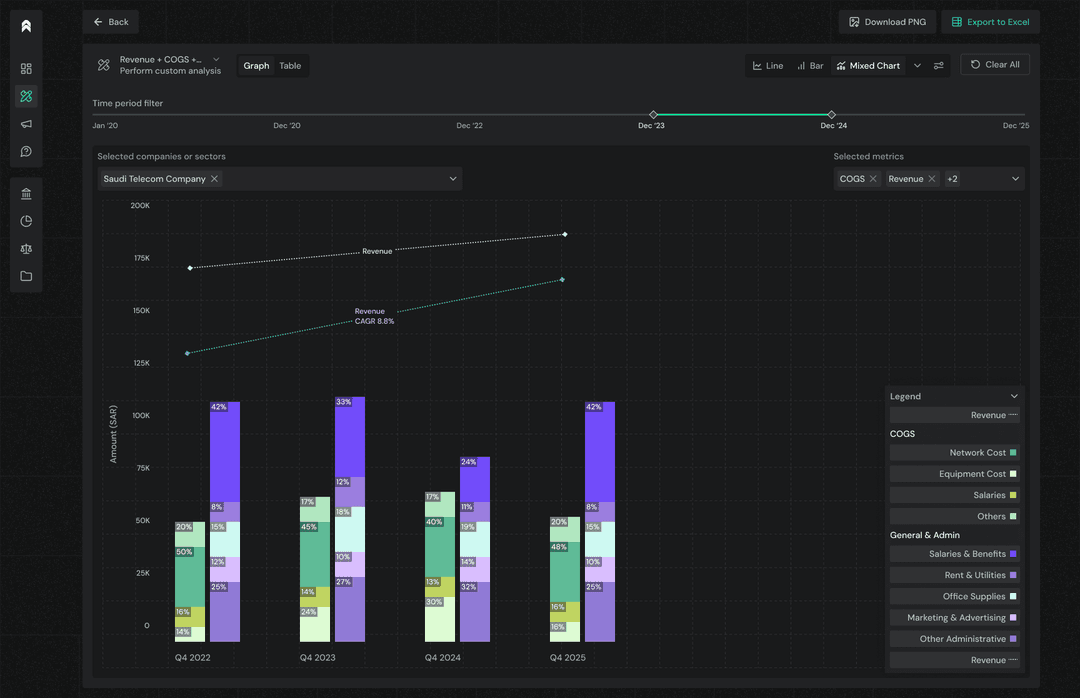
Task: Select the Bar chart type
Action: pyautogui.click(x=810, y=66)
